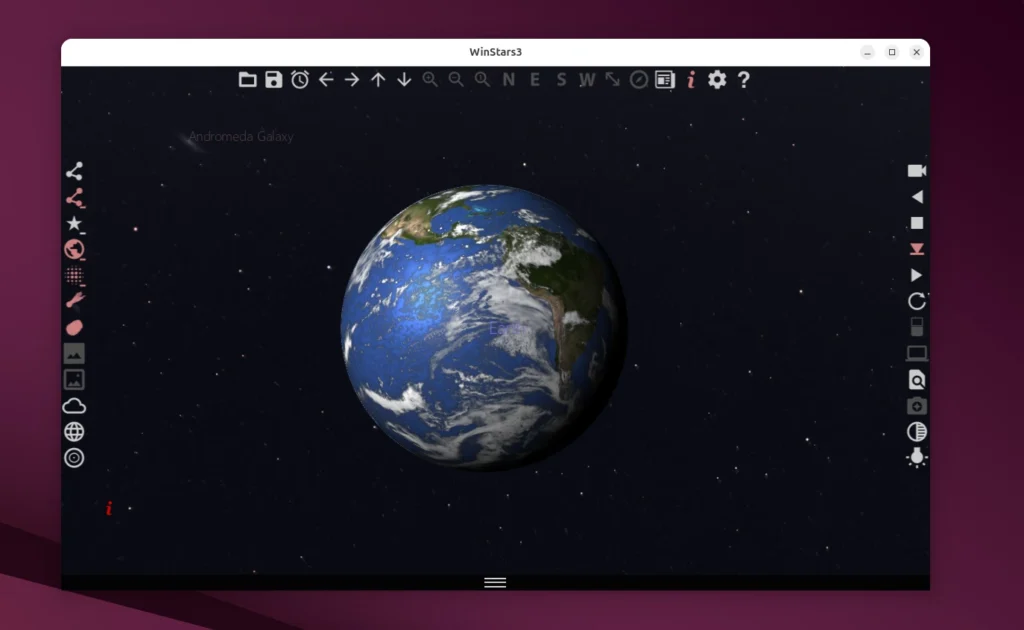The image size is (1024, 630).
Task: Capture a screenshot with the camera icon
Action: coord(916,406)
